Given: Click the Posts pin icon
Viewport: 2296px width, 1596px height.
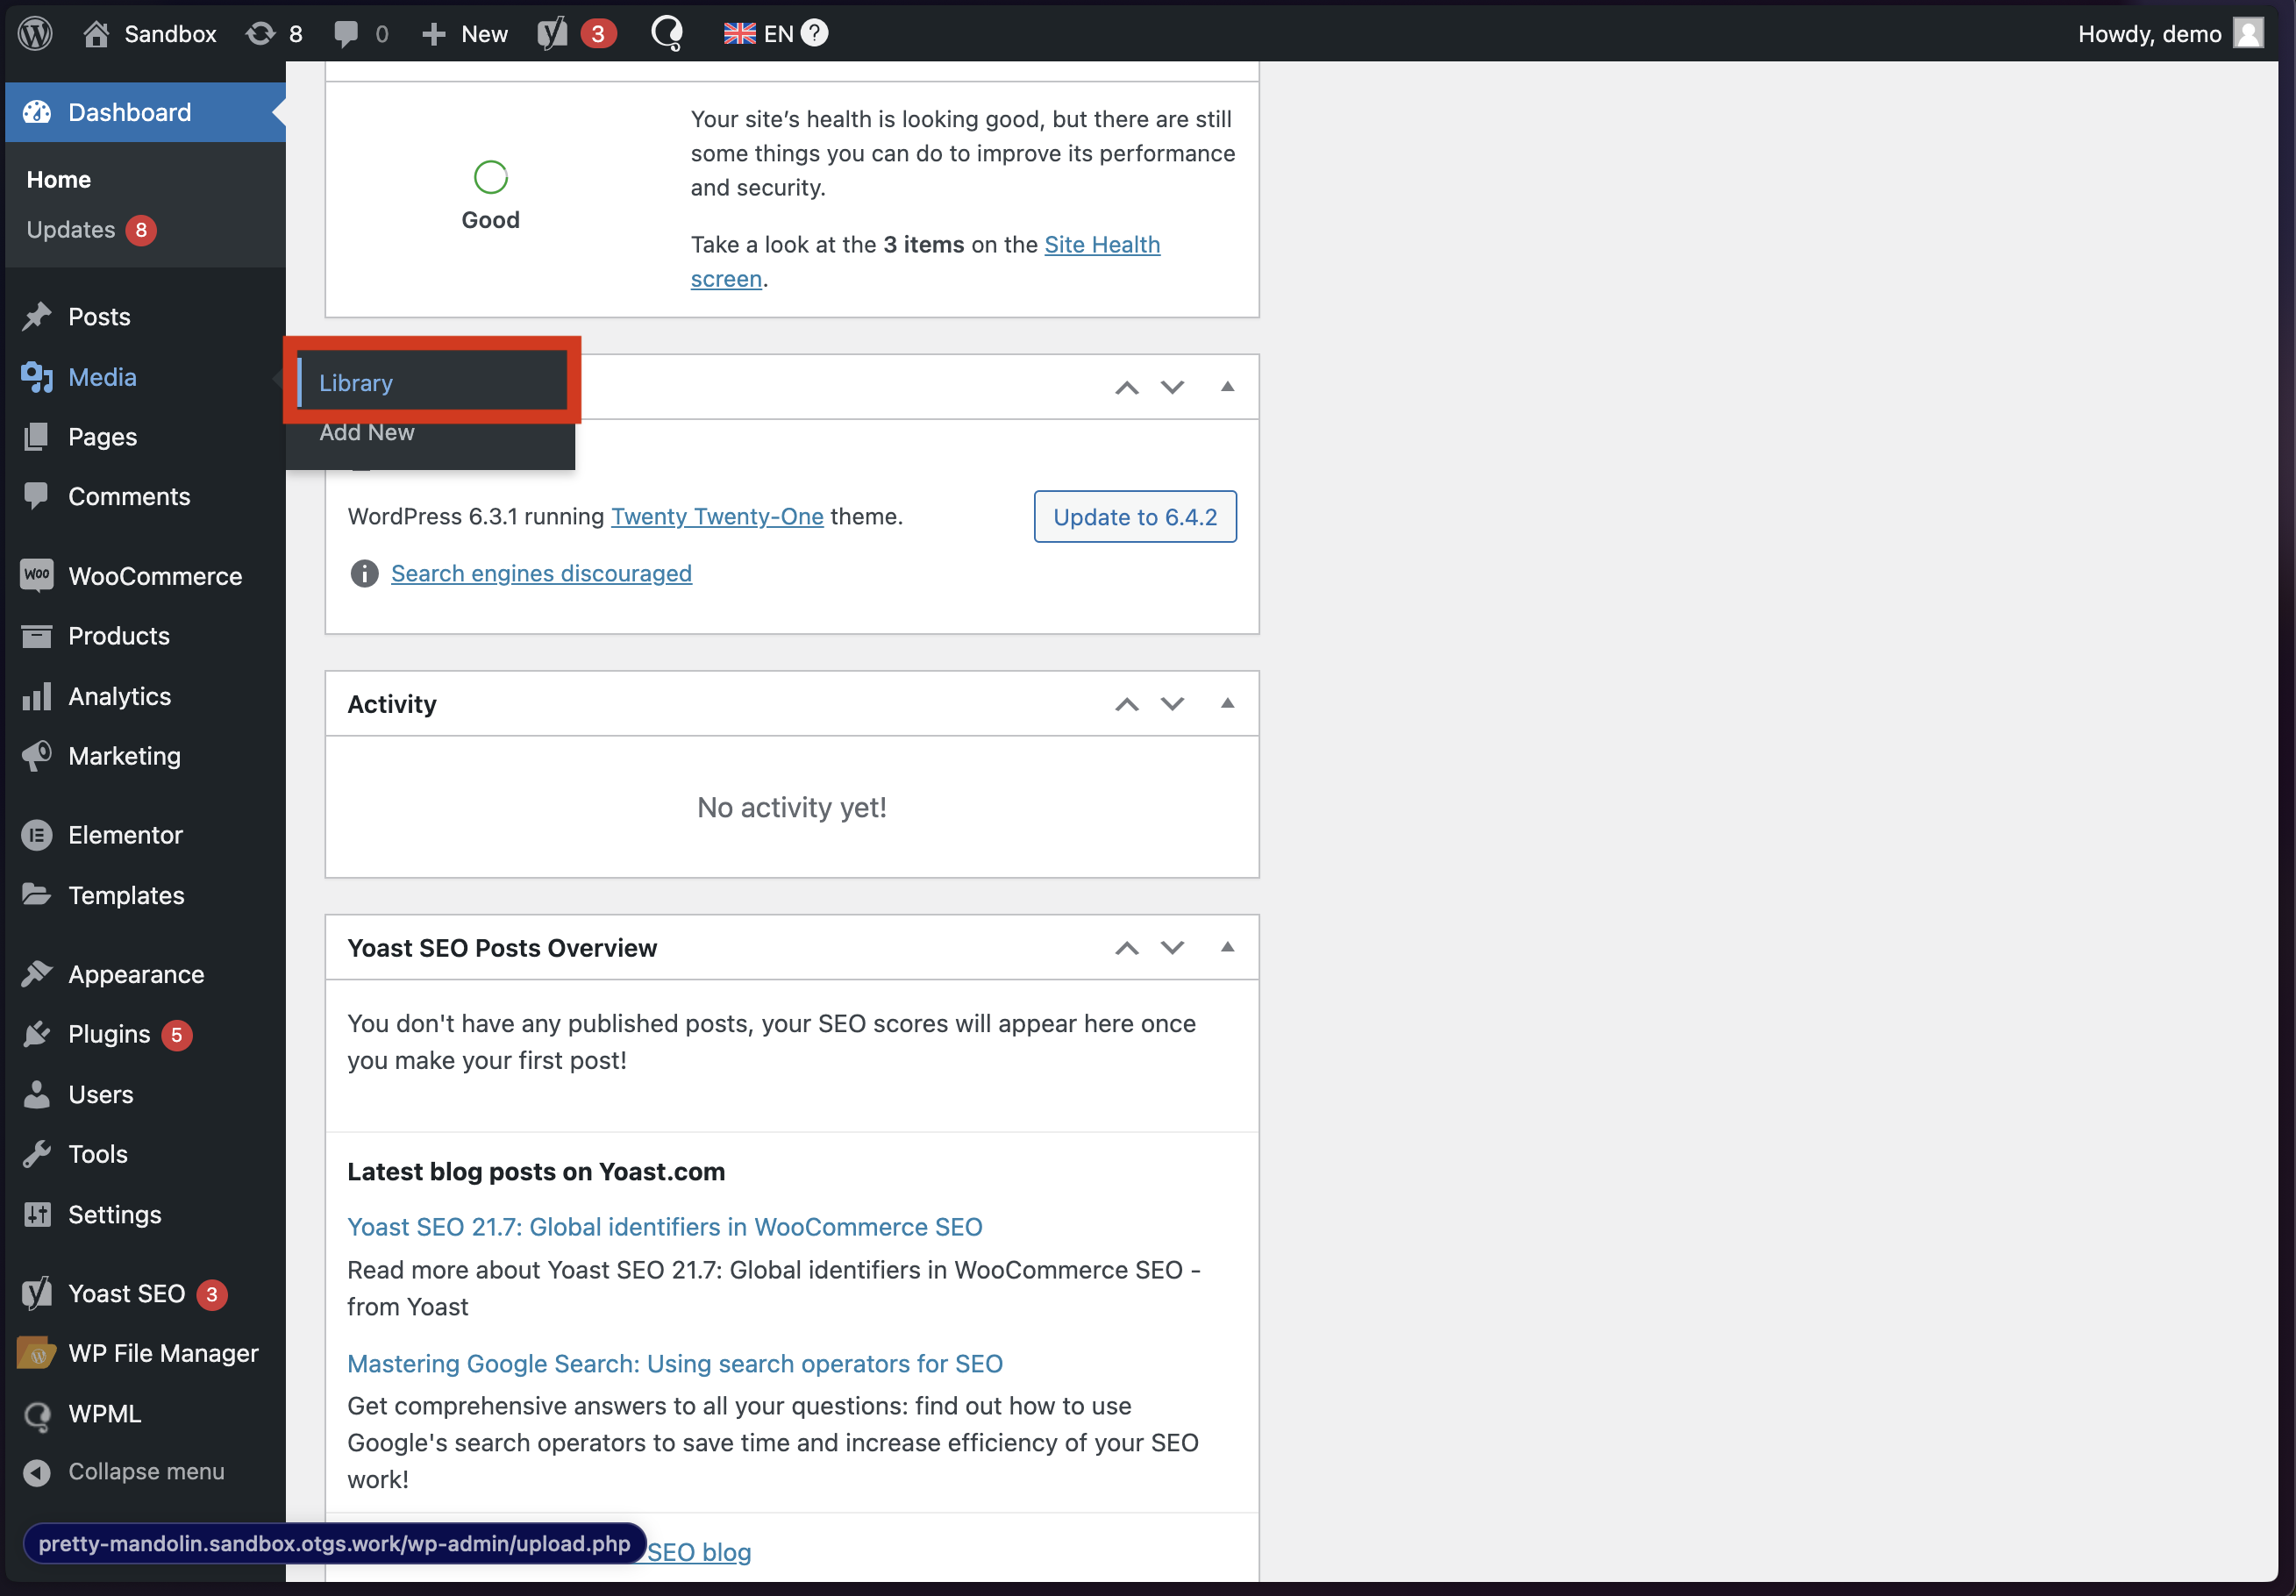Looking at the screenshot, I should [x=37, y=317].
